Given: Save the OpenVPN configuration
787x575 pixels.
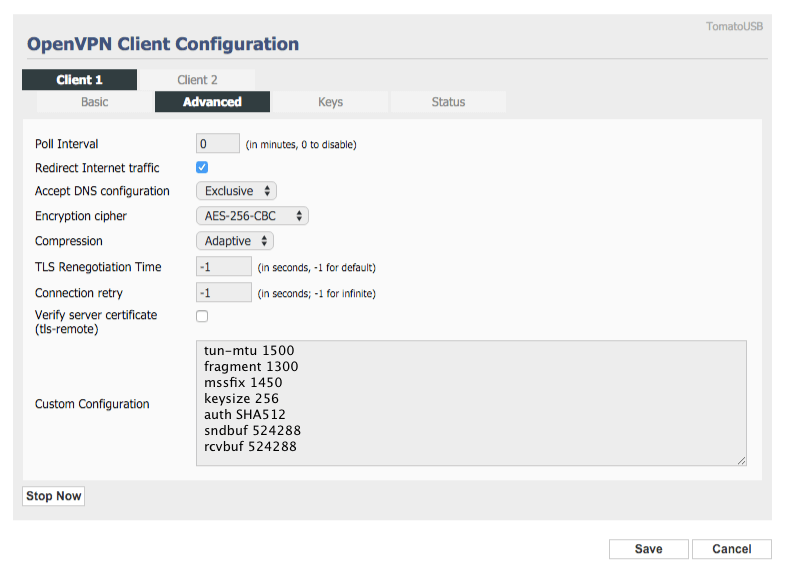Looking at the screenshot, I should [648, 549].
